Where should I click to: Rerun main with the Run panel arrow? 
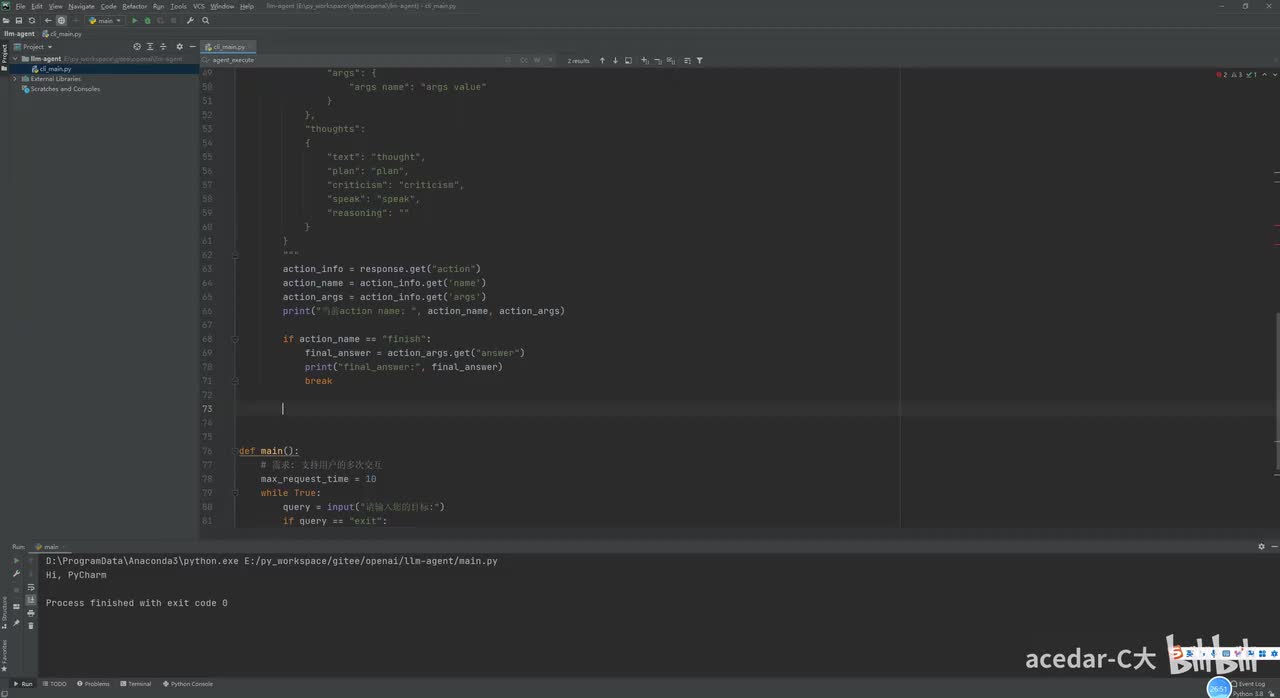[16, 561]
